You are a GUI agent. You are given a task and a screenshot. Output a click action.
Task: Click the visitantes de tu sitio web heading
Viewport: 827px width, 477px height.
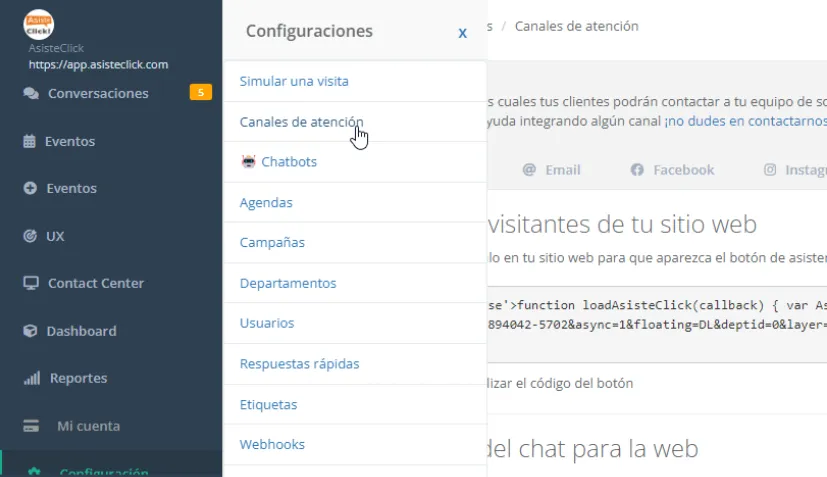click(622, 224)
